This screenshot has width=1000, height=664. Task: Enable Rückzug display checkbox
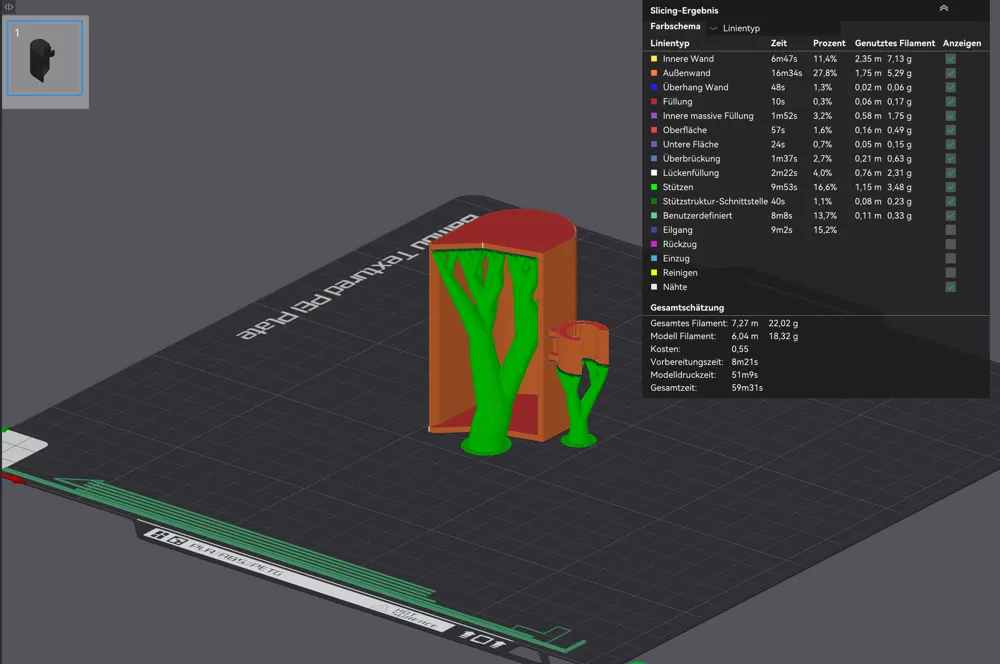pos(950,244)
